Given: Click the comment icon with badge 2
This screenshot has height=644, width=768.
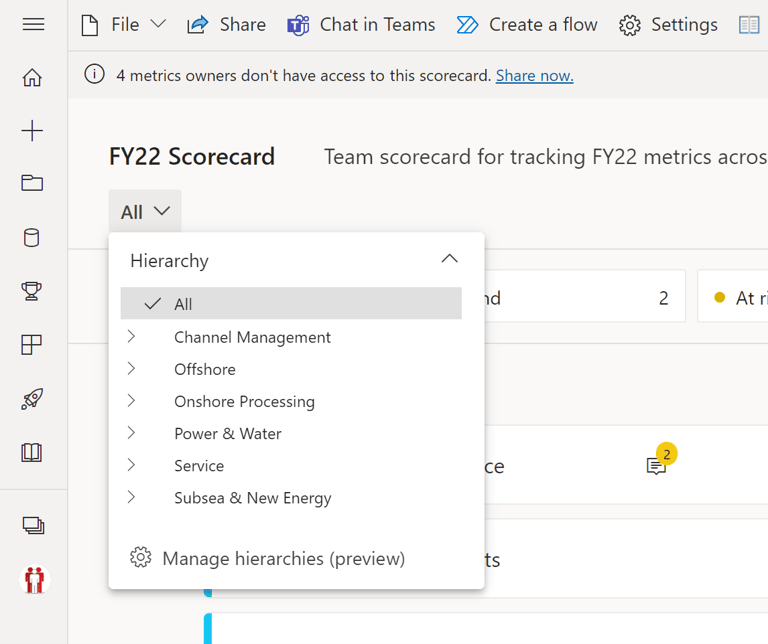Looking at the screenshot, I should [x=657, y=465].
